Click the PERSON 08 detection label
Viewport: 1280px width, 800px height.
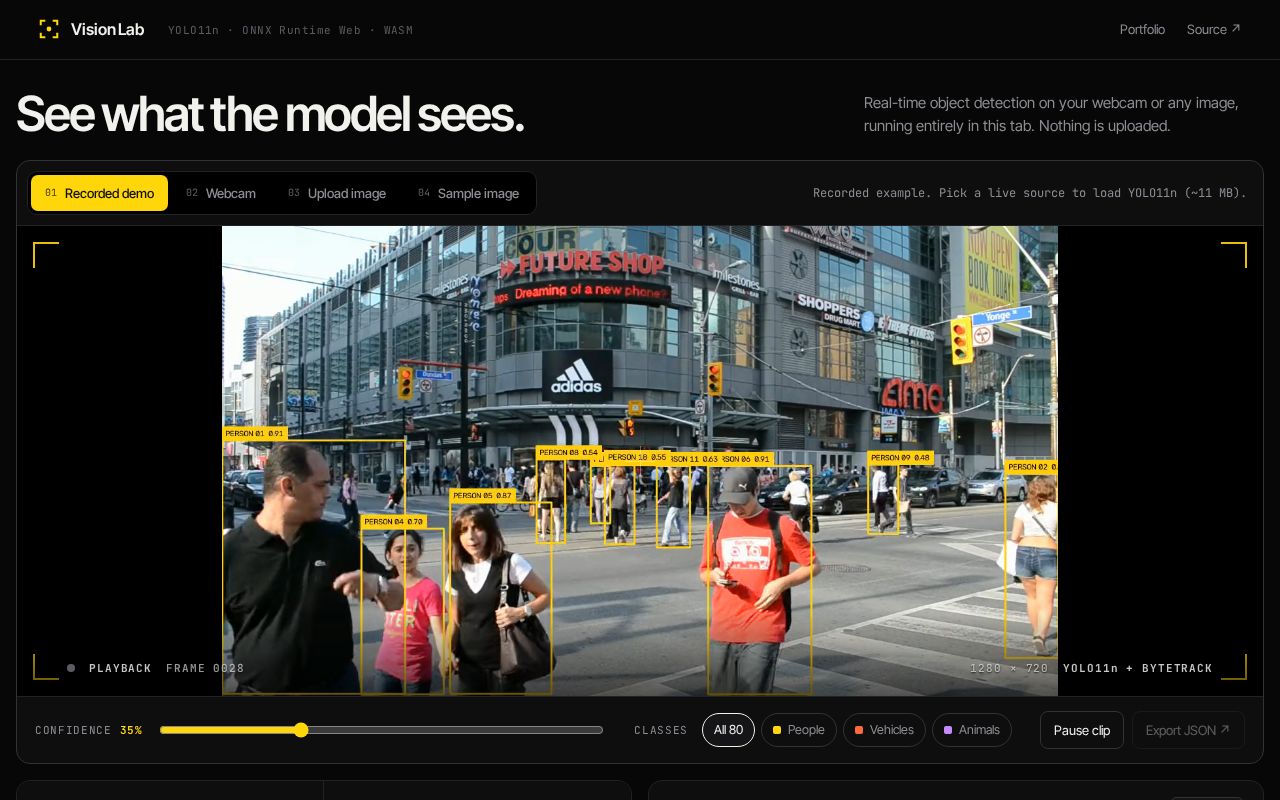(568, 452)
